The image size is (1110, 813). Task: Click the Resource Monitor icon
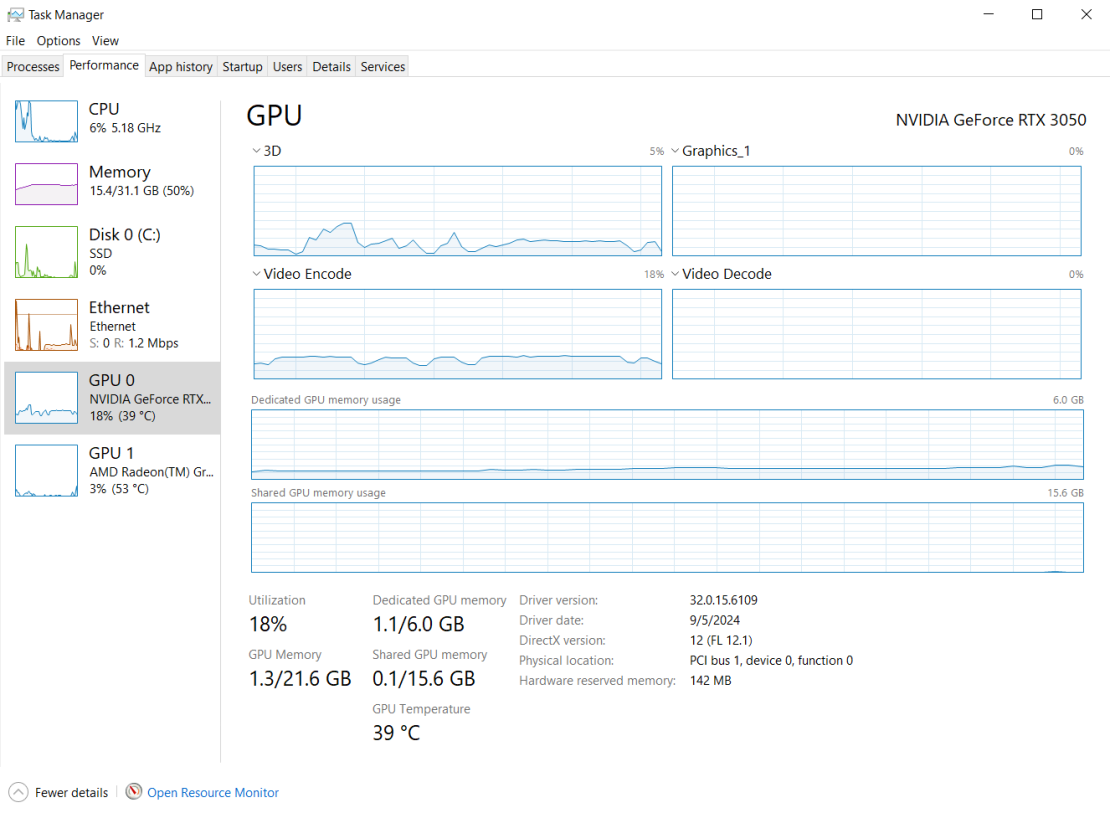tap(134, 792)
